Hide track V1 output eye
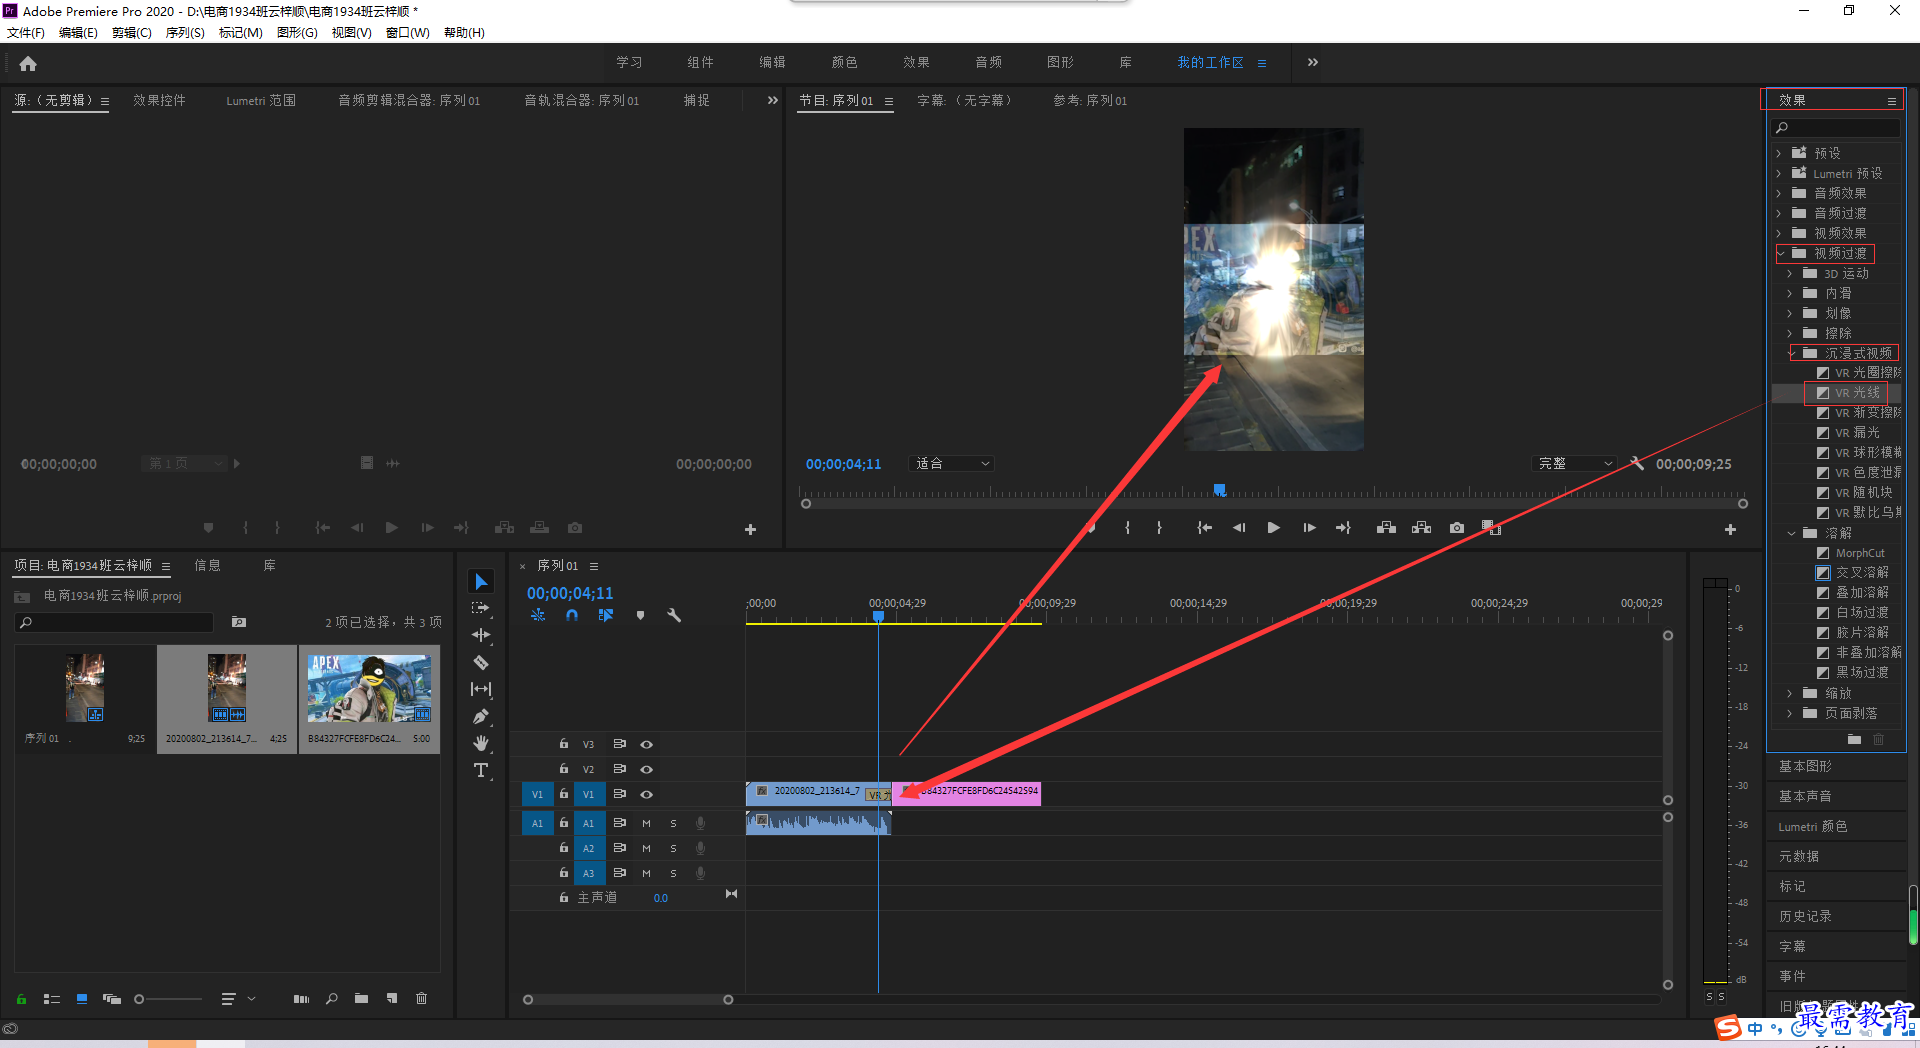The height and width of the screenshot is (1048, 1920). 647,794
